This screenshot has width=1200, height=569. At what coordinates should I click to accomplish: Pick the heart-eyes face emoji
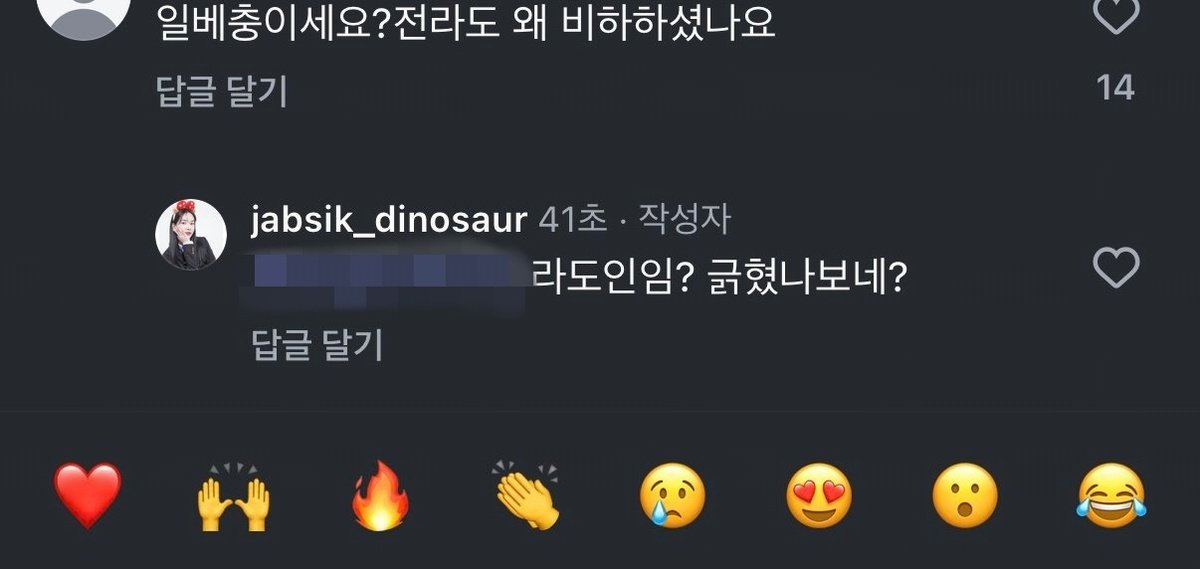[x=819, y=497]
